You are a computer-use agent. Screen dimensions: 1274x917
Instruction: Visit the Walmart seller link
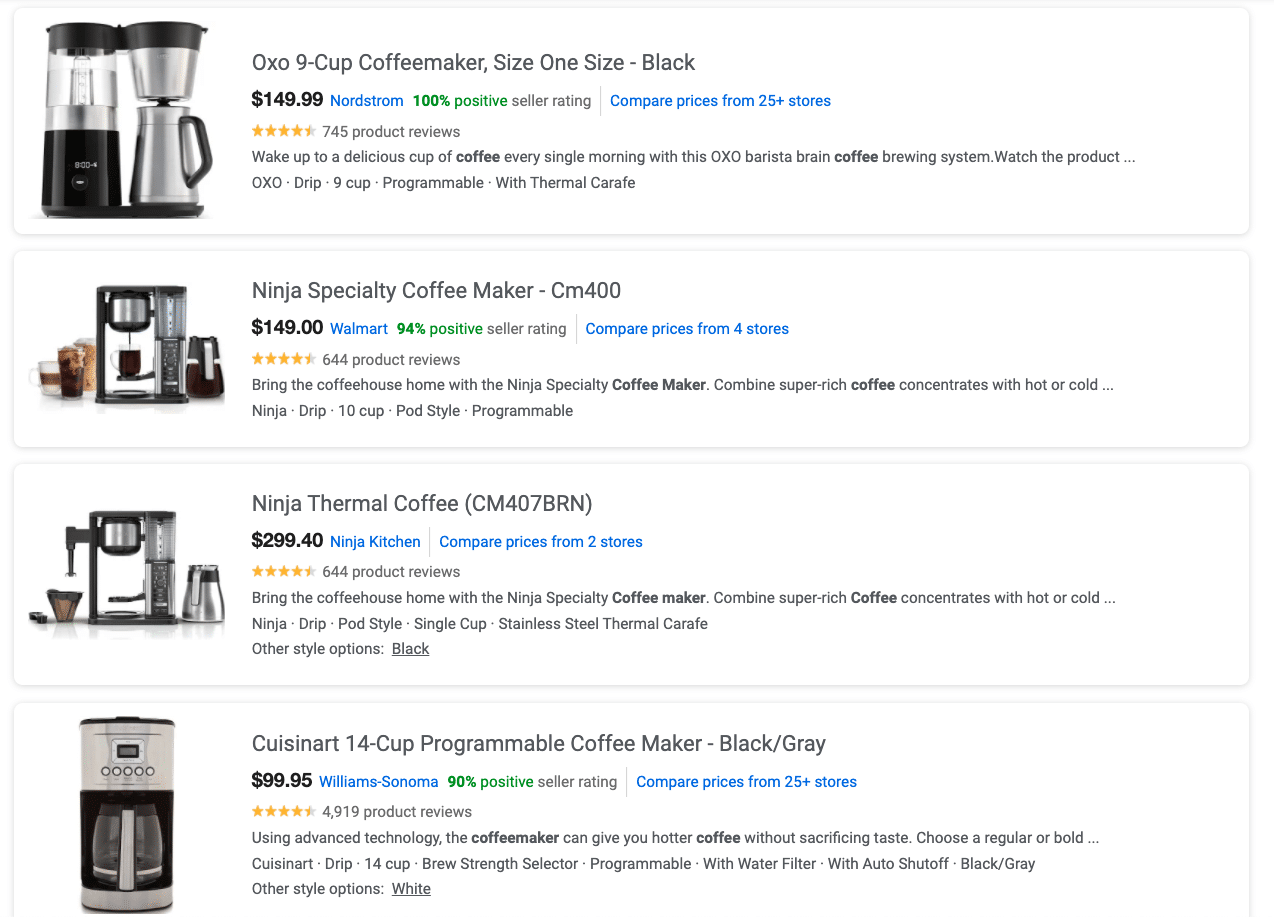click(x=358, y=328)
